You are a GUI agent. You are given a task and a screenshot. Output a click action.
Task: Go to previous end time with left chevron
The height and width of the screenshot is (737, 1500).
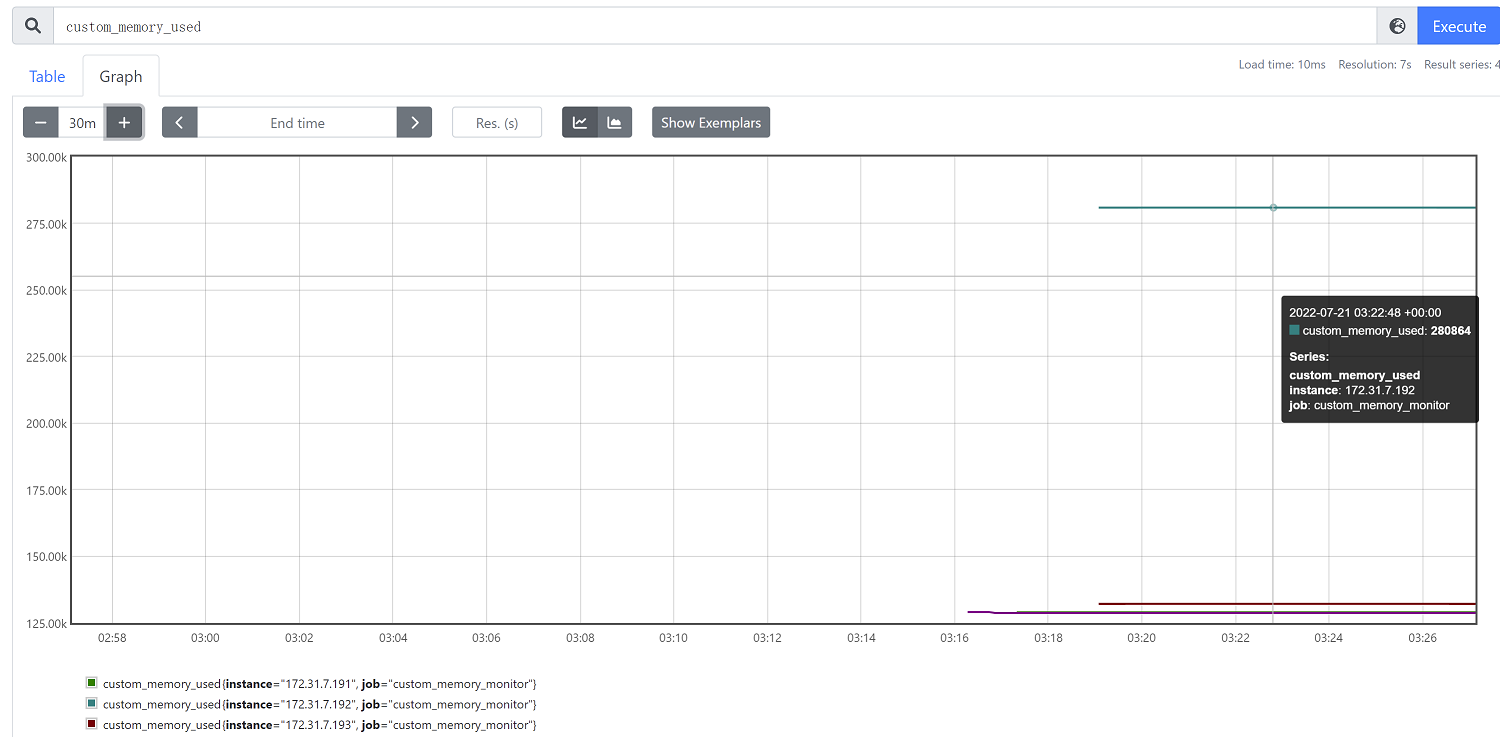(180, 123)
